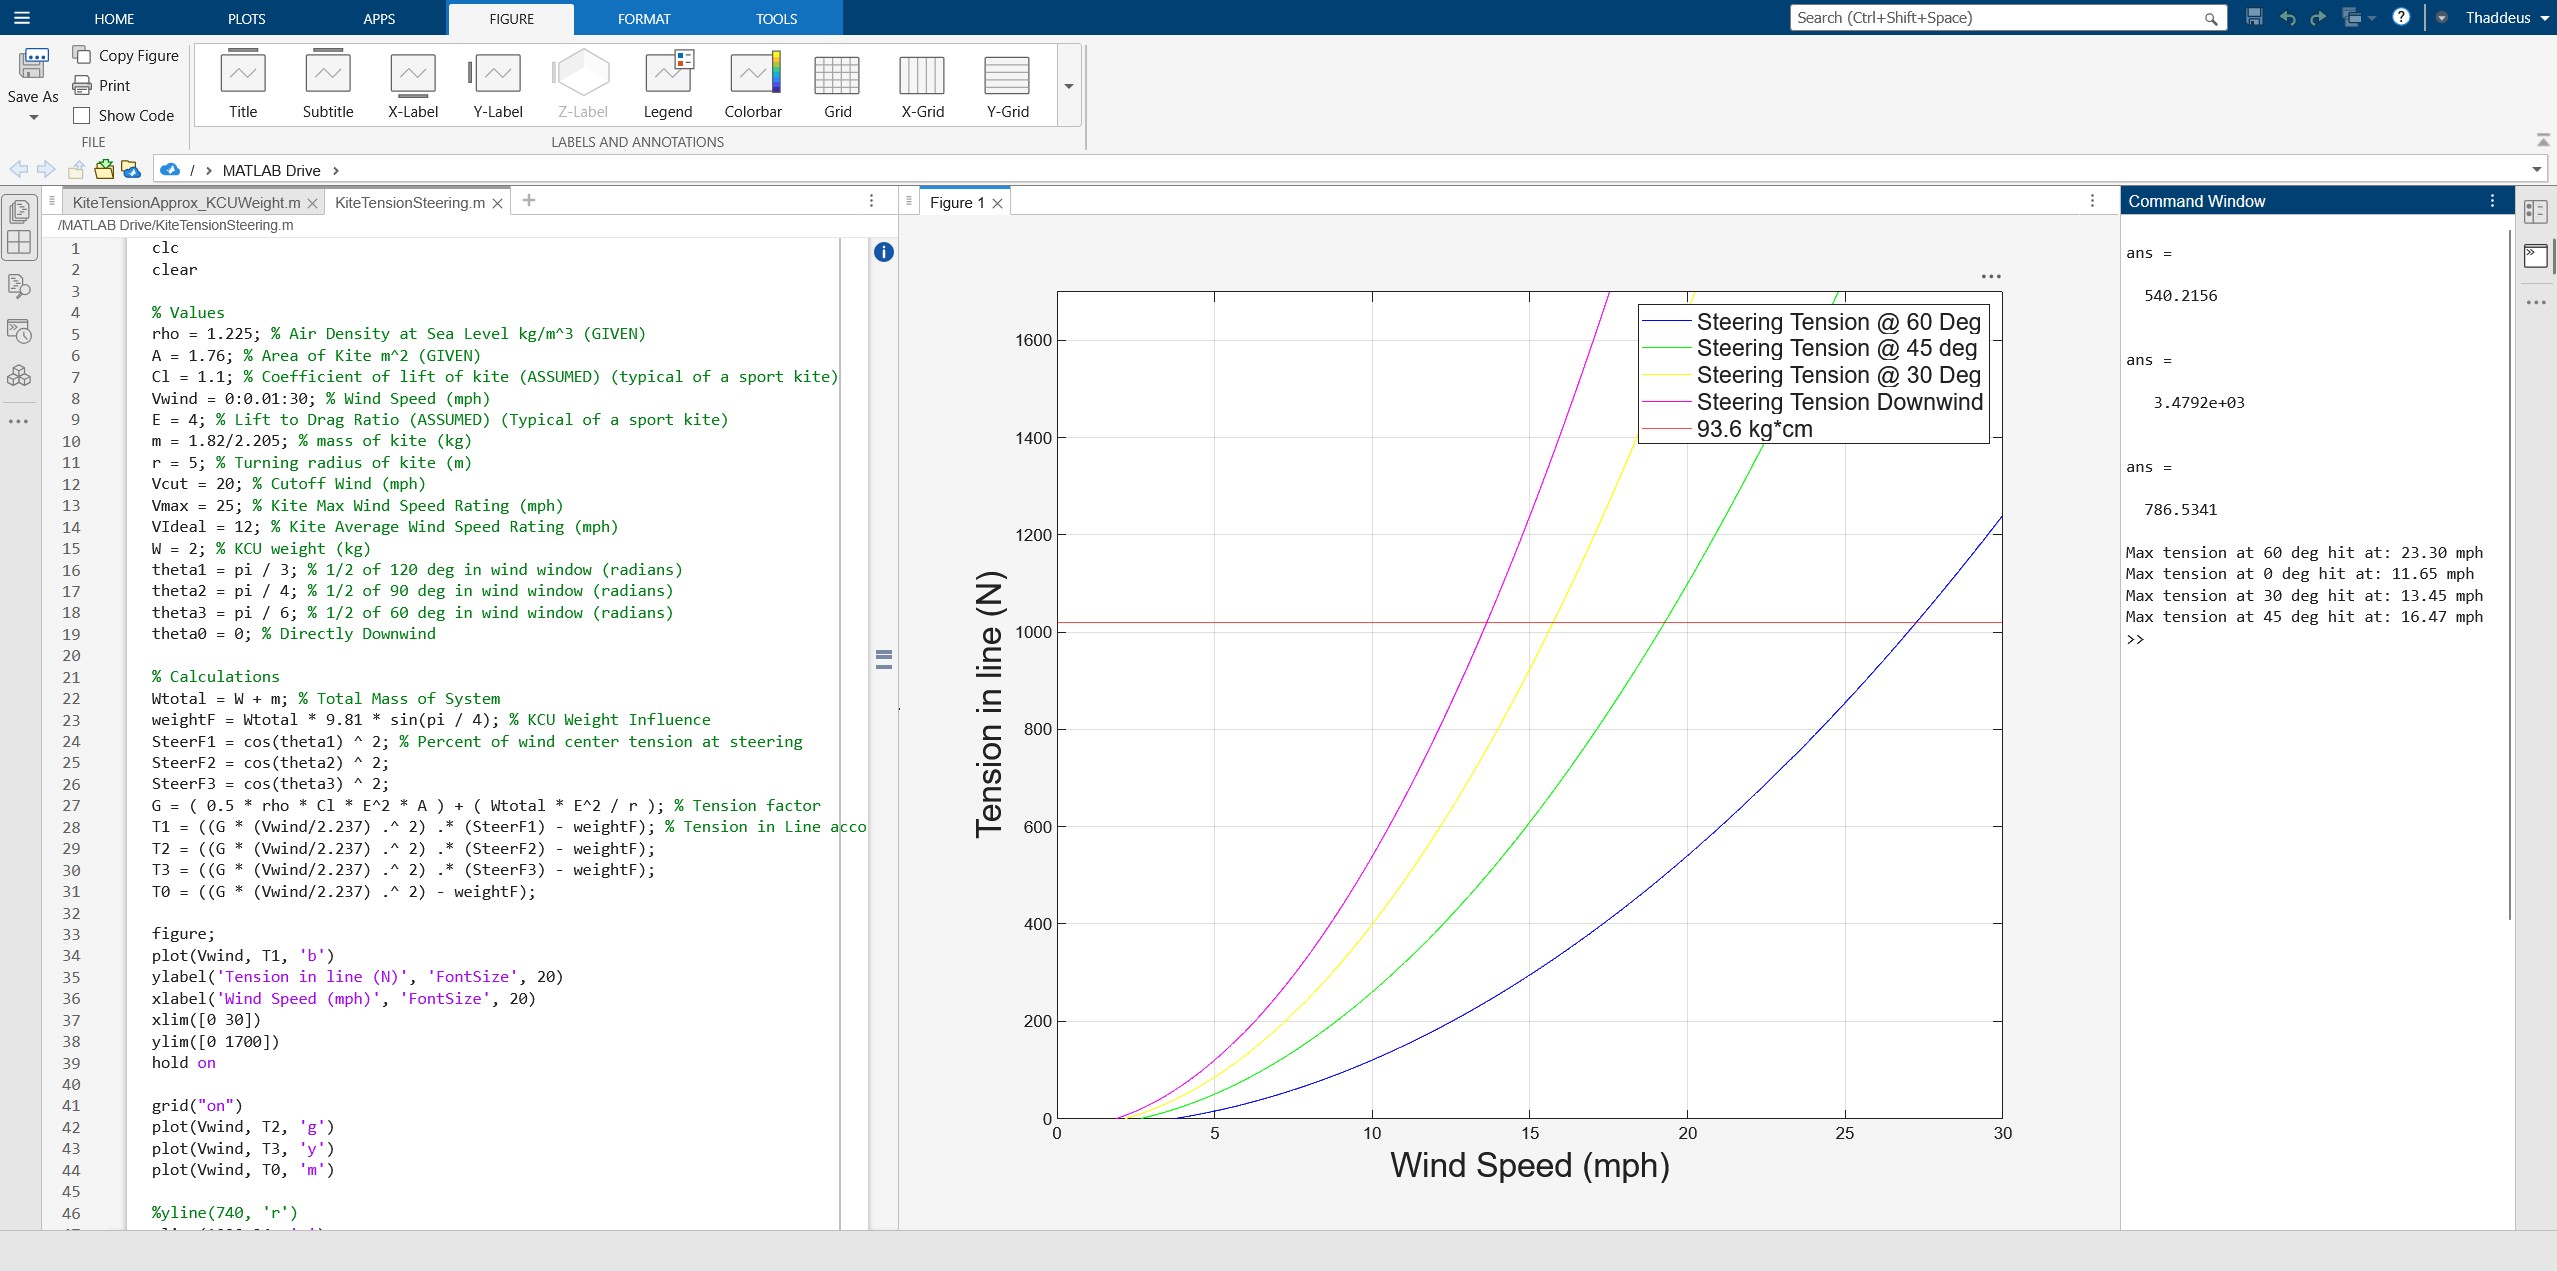
Task: Open the Code Issues panel in right sidebar
Action: (2536, 212)
